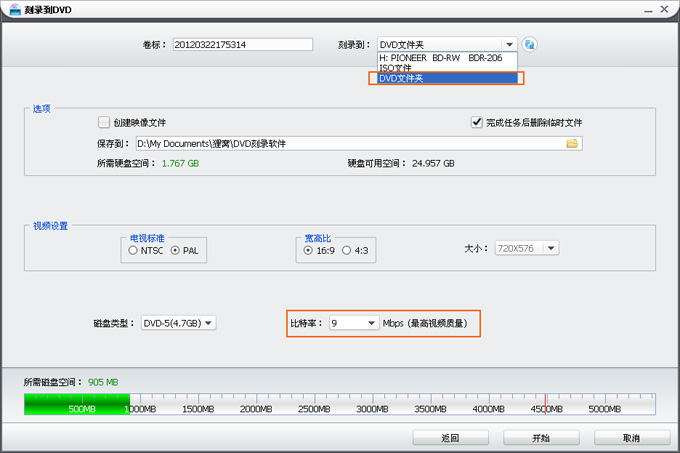Click the red capacity marker at 4500MB
Image resolution: width=680 pixels, height=453 pixels.
pyautogui.click(x=546, y=404)
